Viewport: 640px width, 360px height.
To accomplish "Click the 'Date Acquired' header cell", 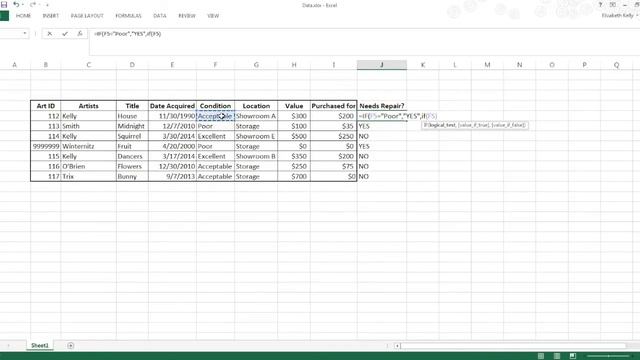I will pos(172,106).
